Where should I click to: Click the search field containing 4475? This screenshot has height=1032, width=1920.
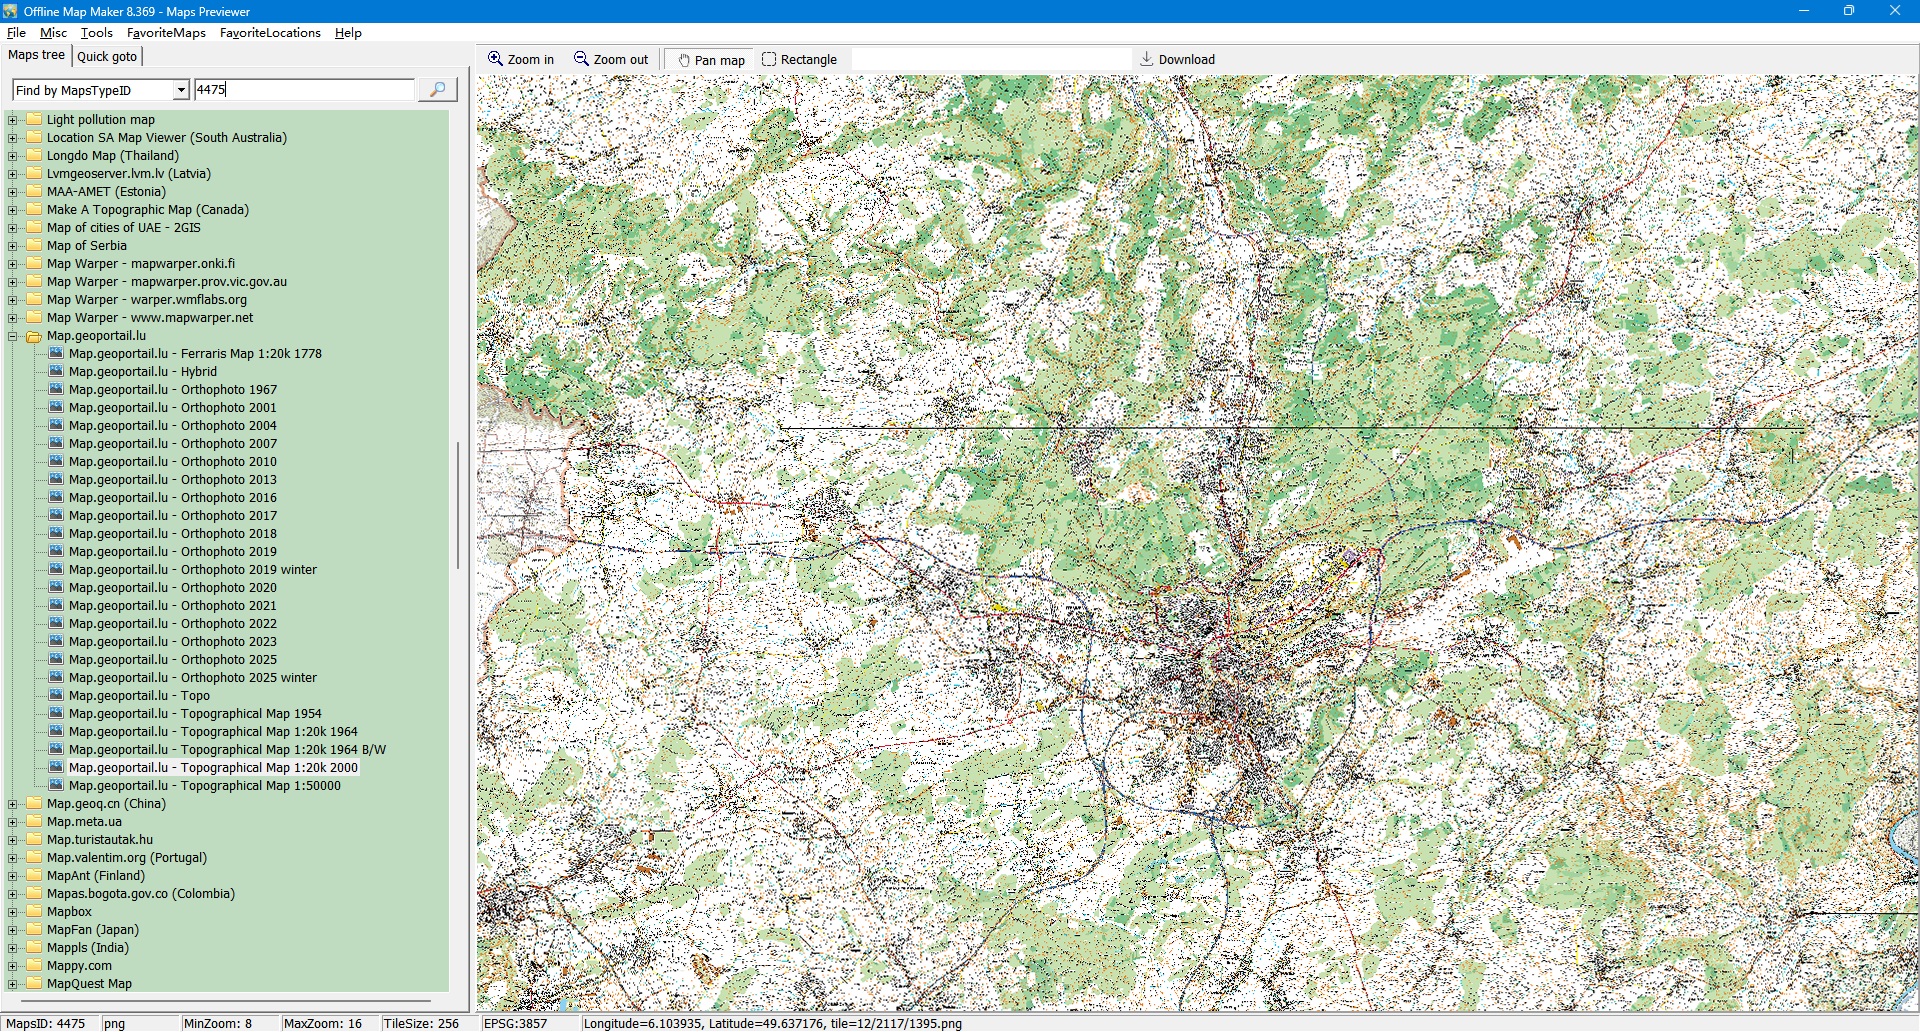(303, 90)
